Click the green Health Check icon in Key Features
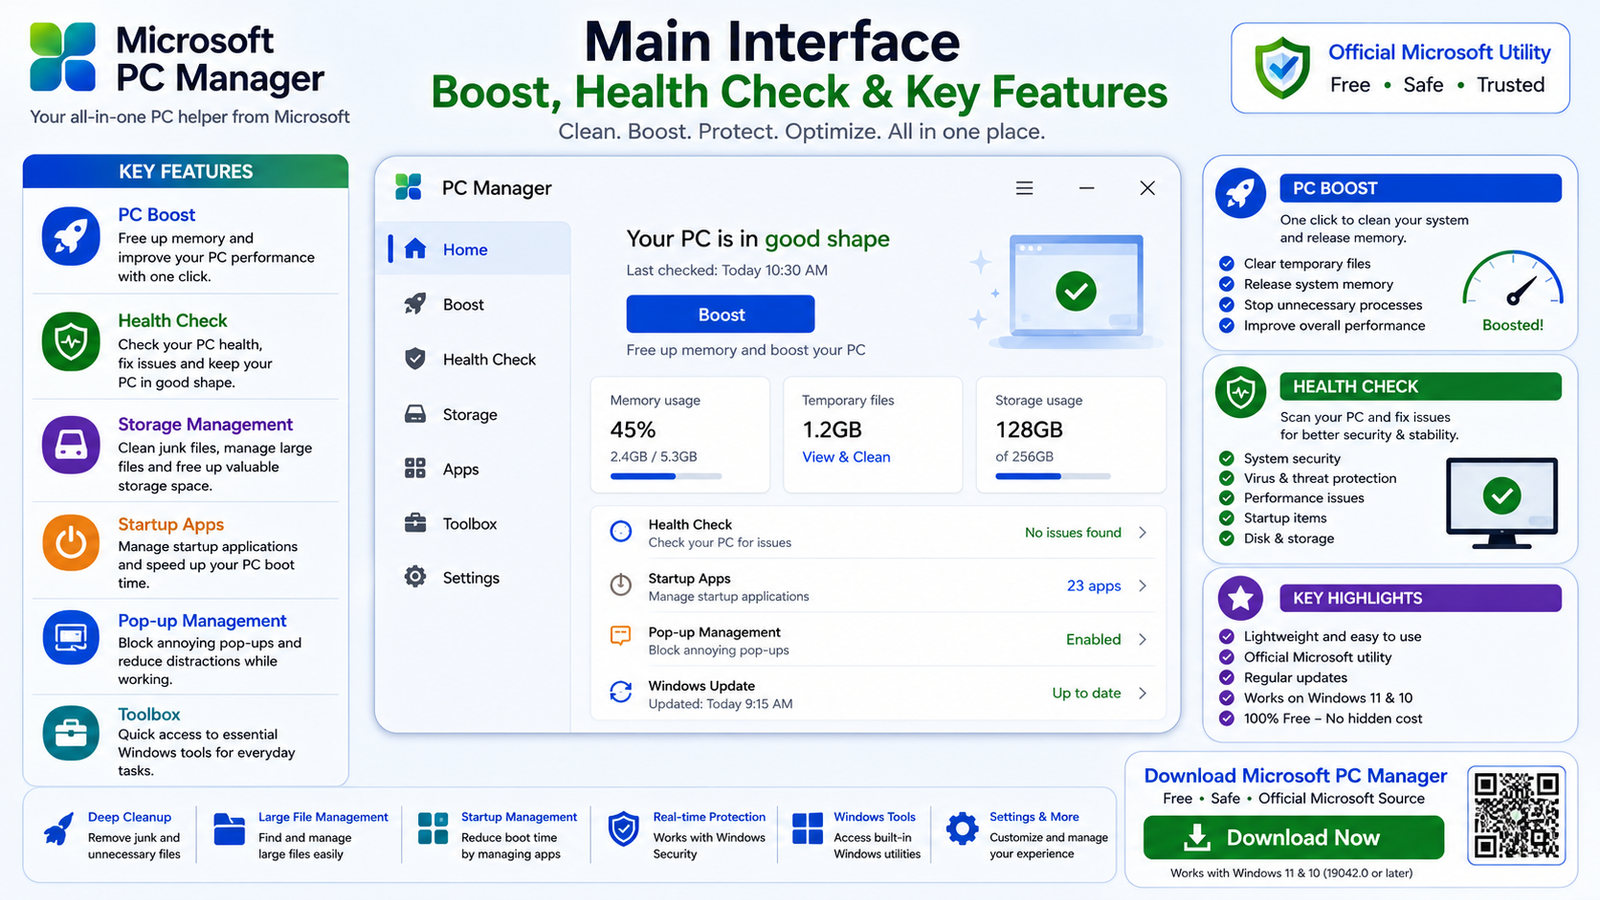Image resolution: width=1600 pixels, height=900 pixels. pos(71,341)
